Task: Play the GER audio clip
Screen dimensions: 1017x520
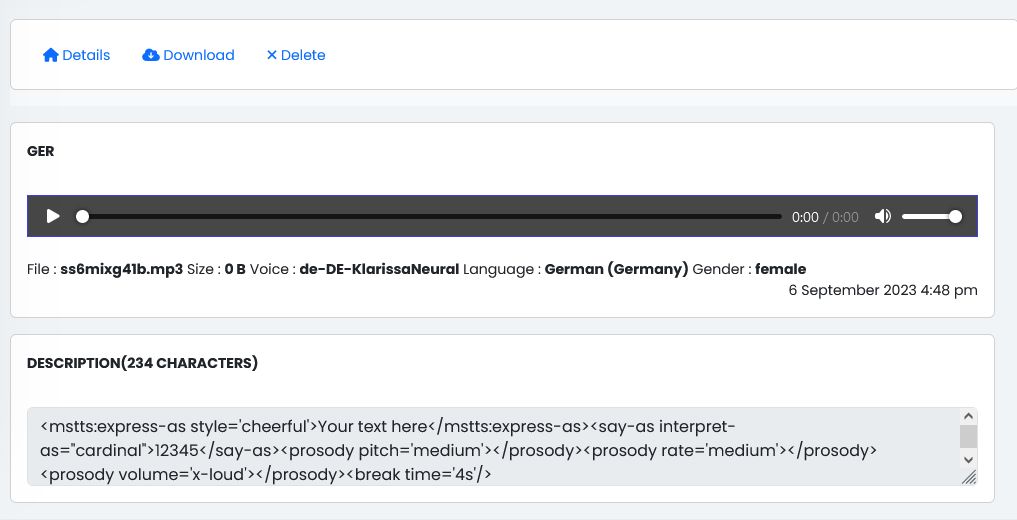Action: click(53, 216)
